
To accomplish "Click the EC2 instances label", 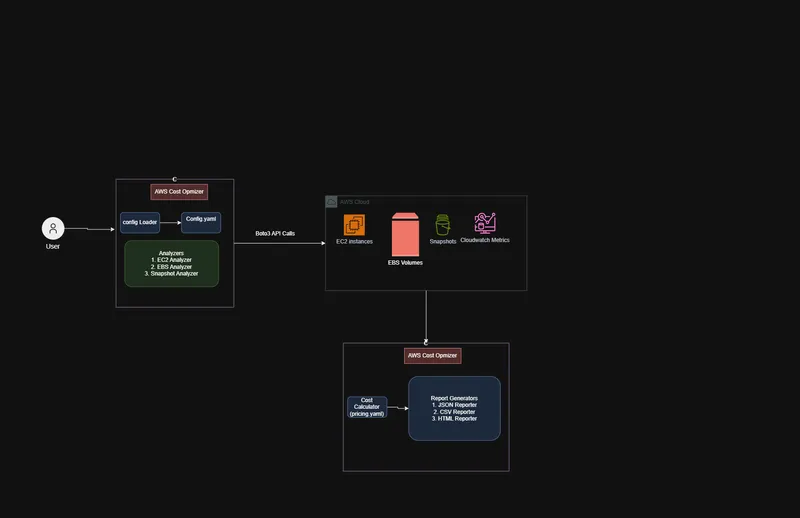I will pos(355,241).
